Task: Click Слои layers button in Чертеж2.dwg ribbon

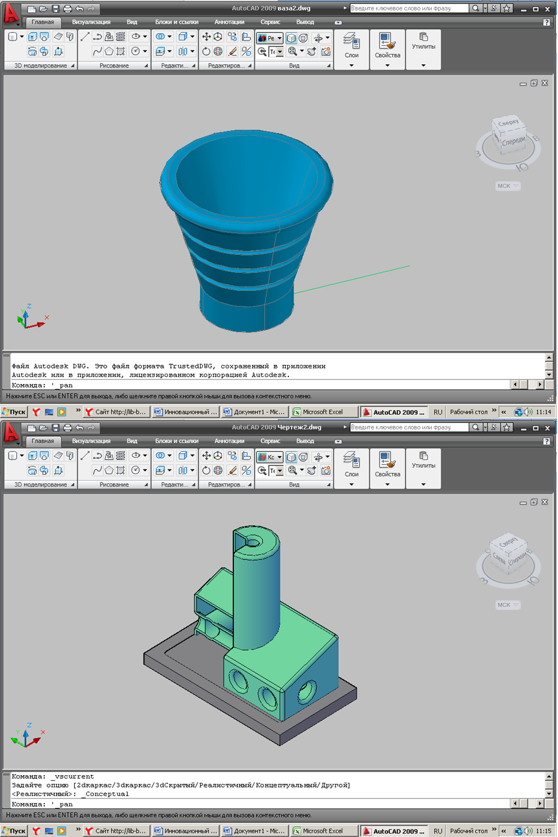Action: (351, 468)
